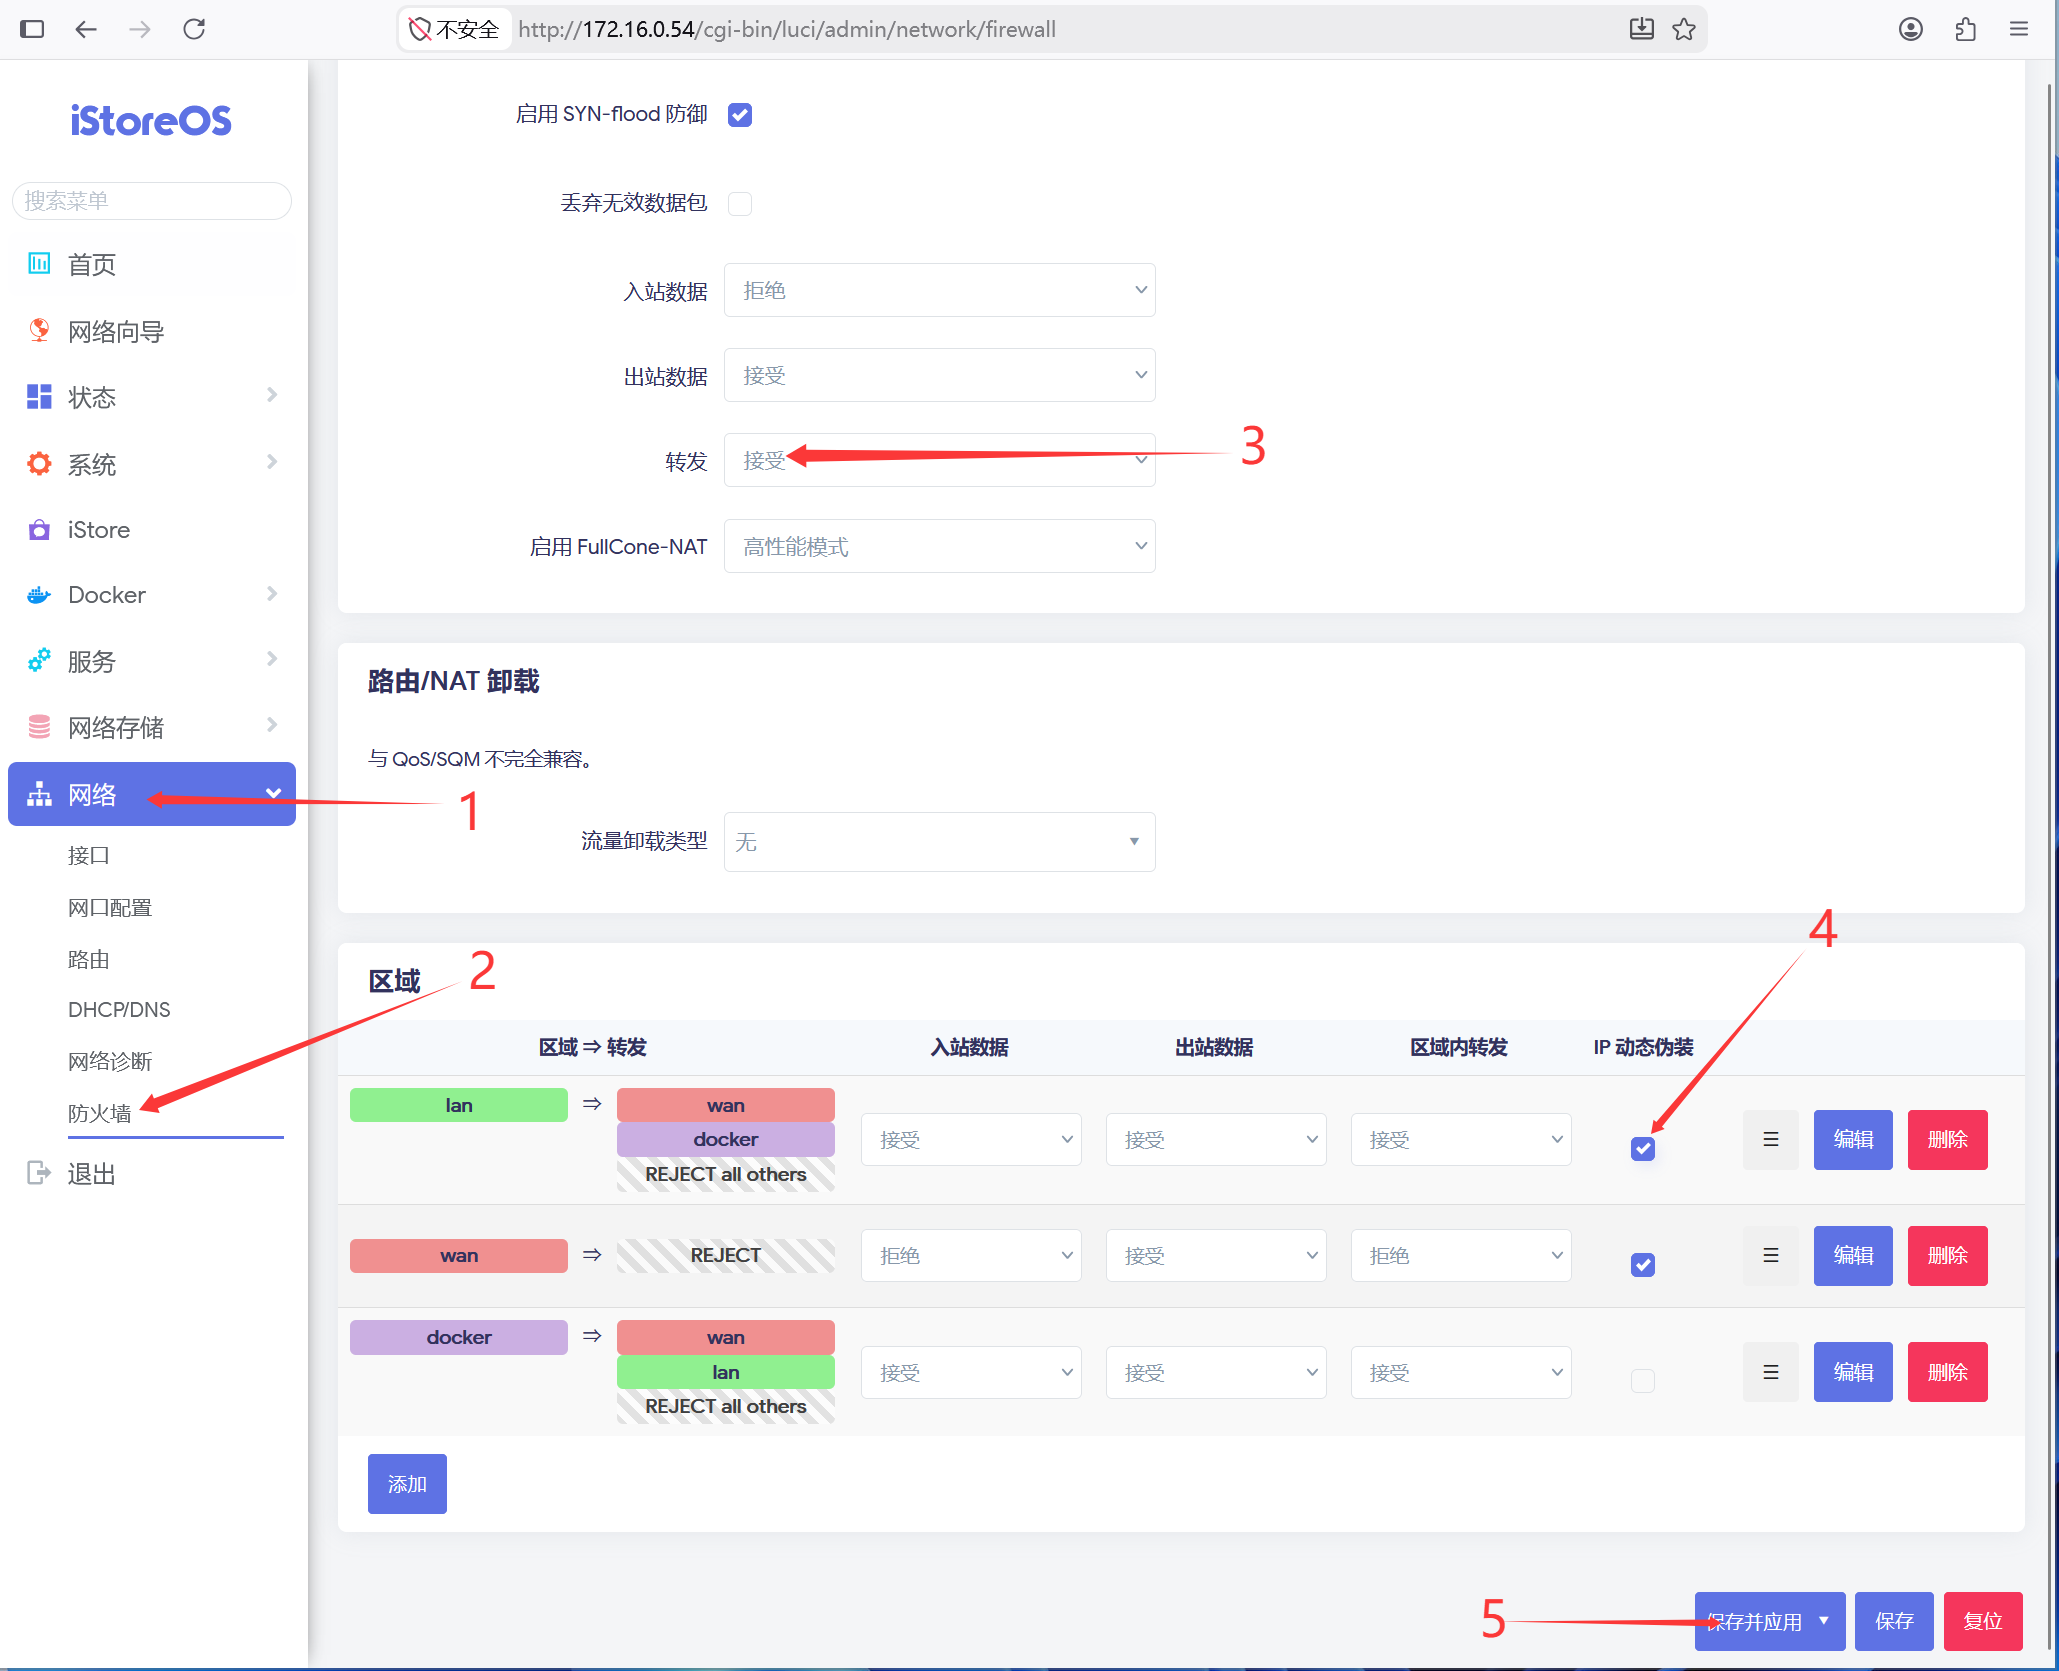Viewport: 2059px width, 1671px height.
Task: Click the reorder handle for wan zone row
Action: pos(1770,1255)
